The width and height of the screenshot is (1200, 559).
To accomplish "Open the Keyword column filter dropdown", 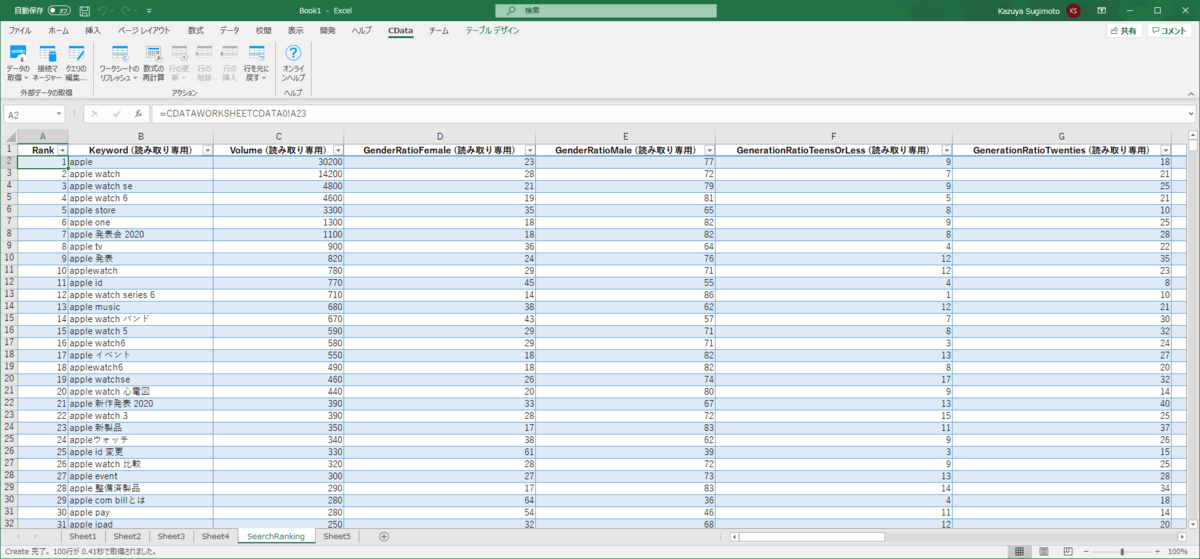I will [x=207, y=150].
